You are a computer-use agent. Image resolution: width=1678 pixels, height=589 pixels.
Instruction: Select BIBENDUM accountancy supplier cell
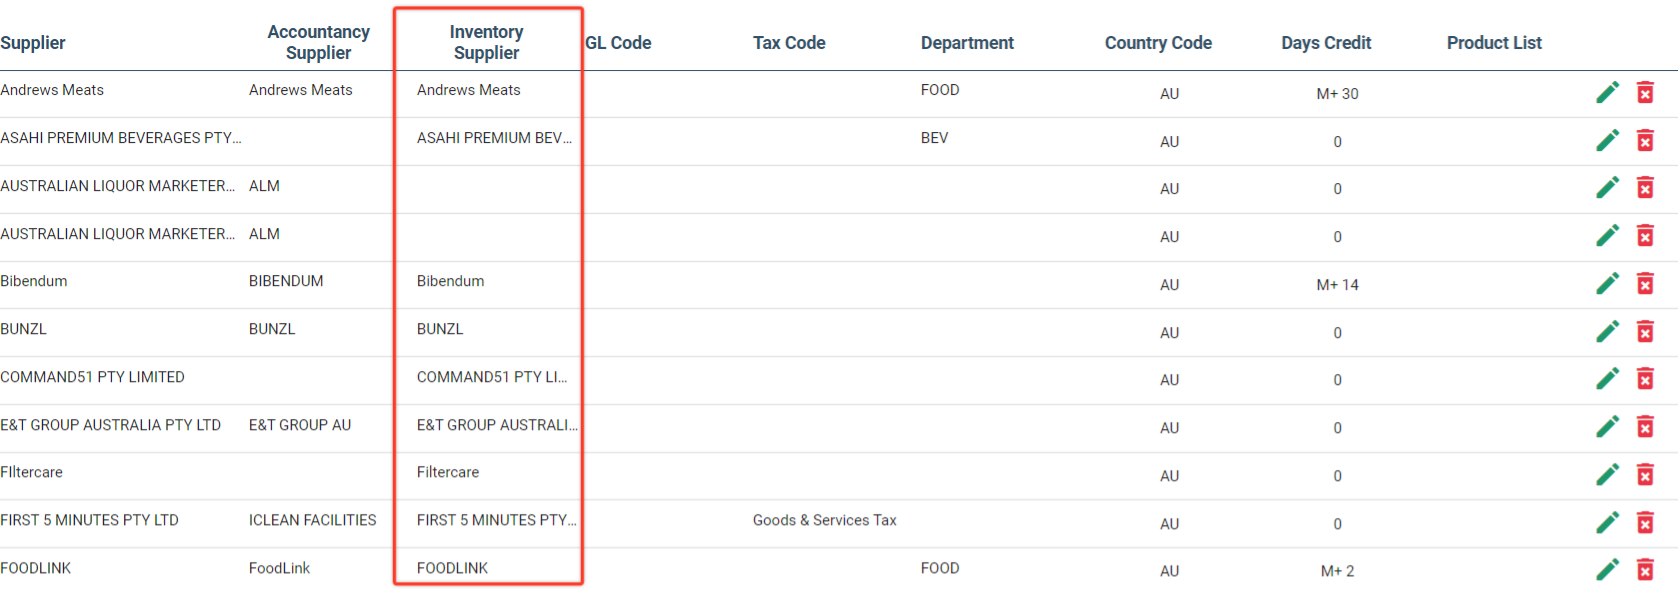pyautogui.click(x=286, y=281)
